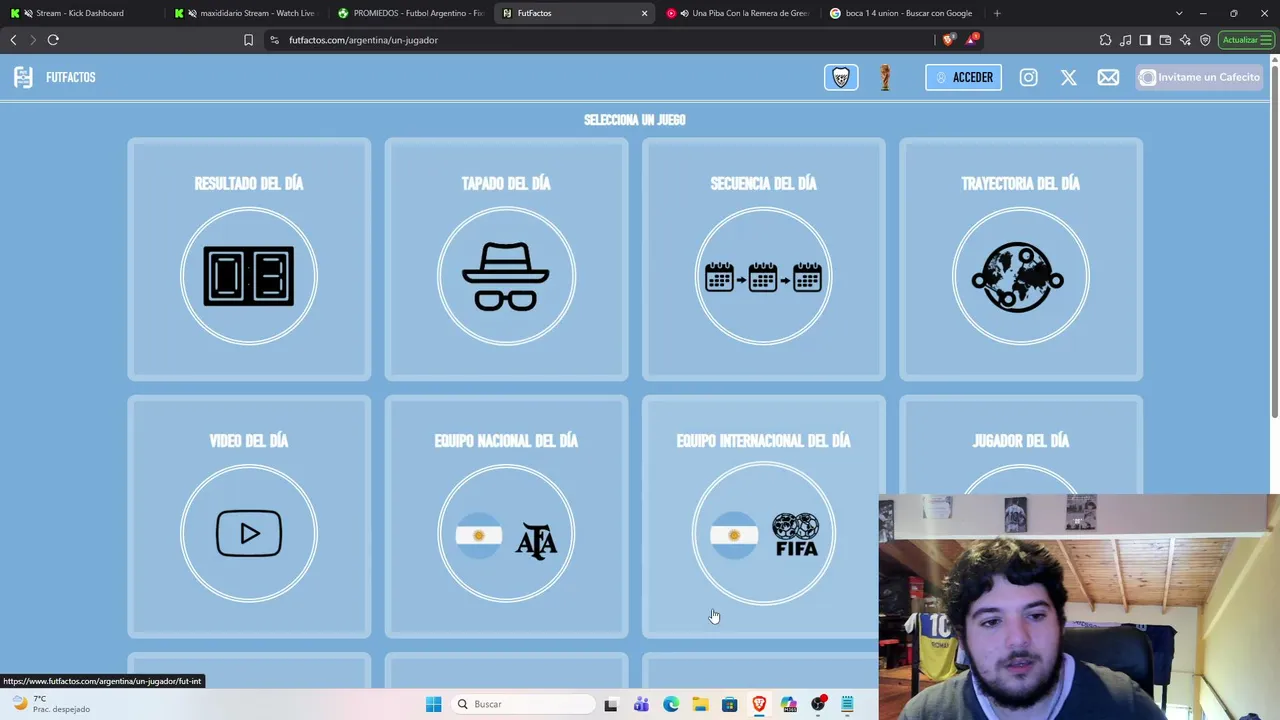Click the Invitame un Cafecito button

(x=1200, y=77)
